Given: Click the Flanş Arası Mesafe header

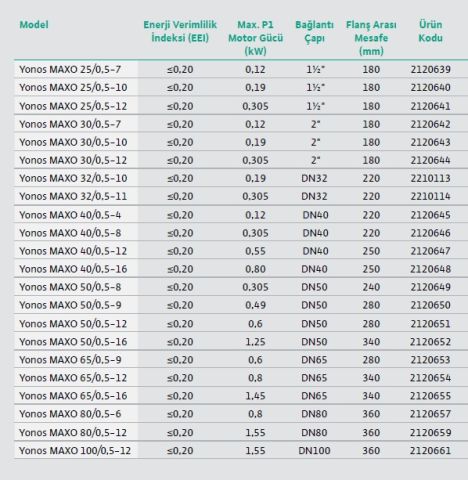Looking at the screenshot, I should (x=371, y=38).
